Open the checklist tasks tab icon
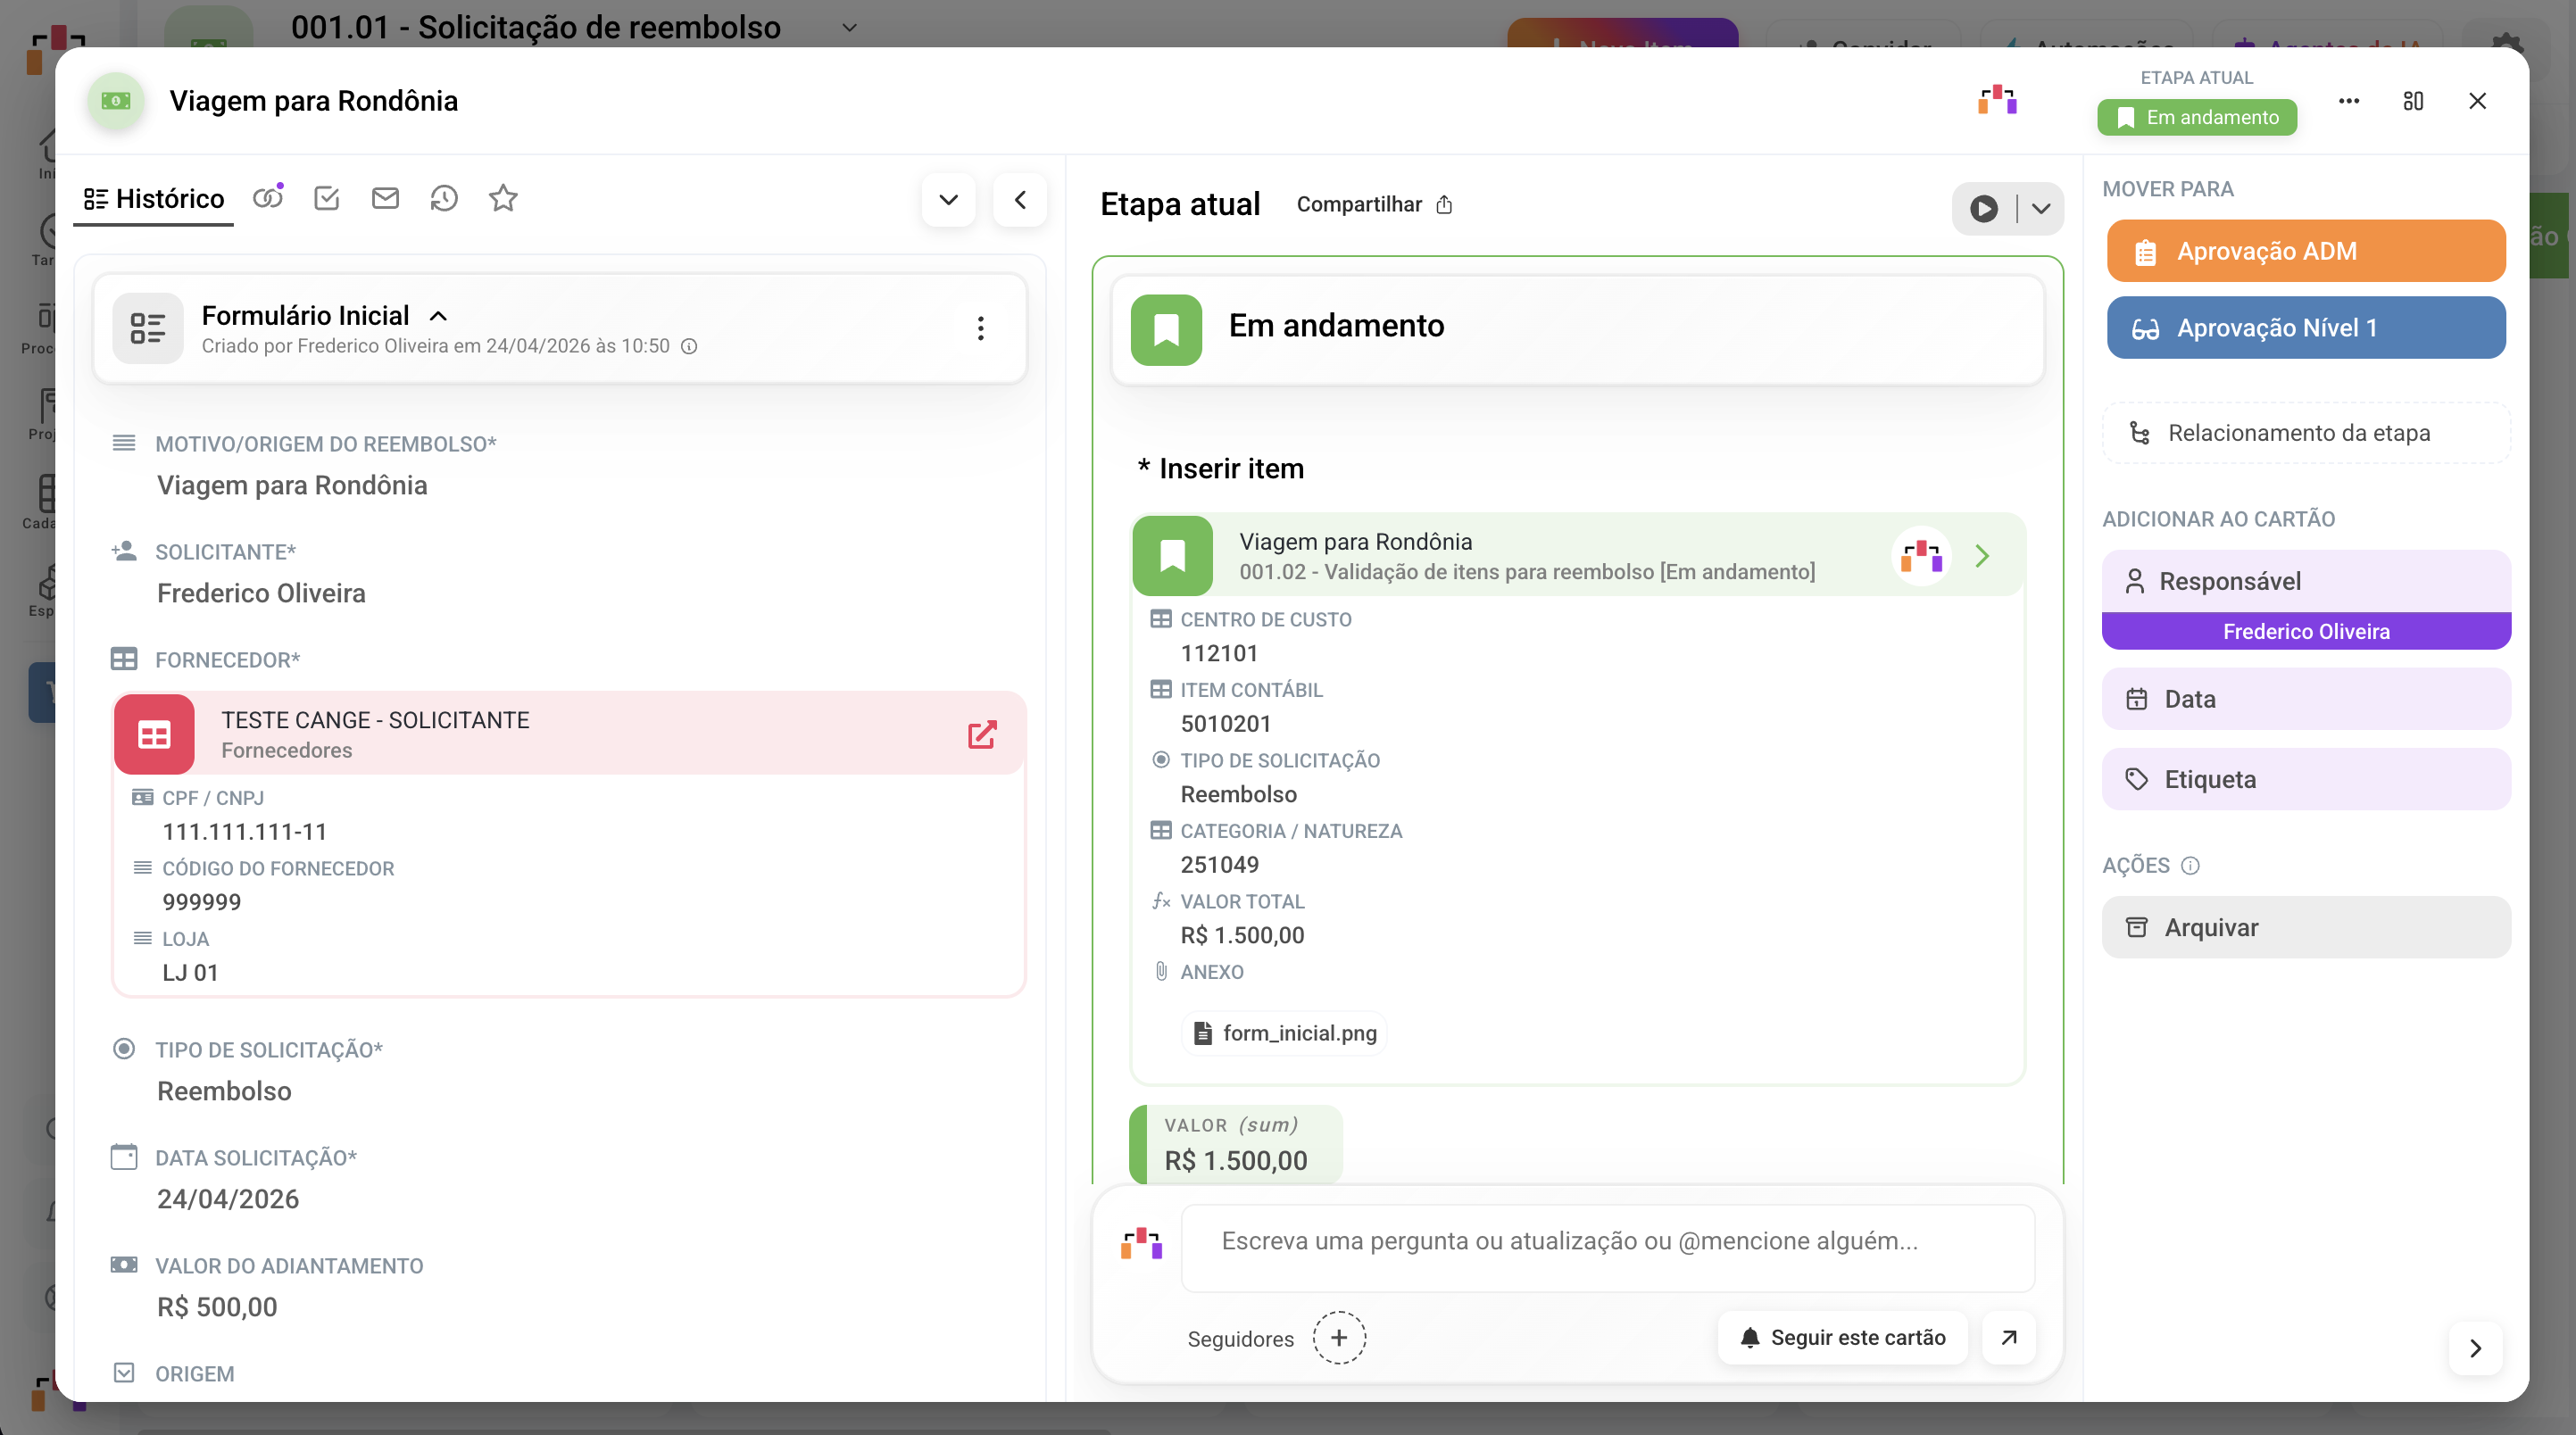This screenshot has width=2576, height=1435. [327, 198]
